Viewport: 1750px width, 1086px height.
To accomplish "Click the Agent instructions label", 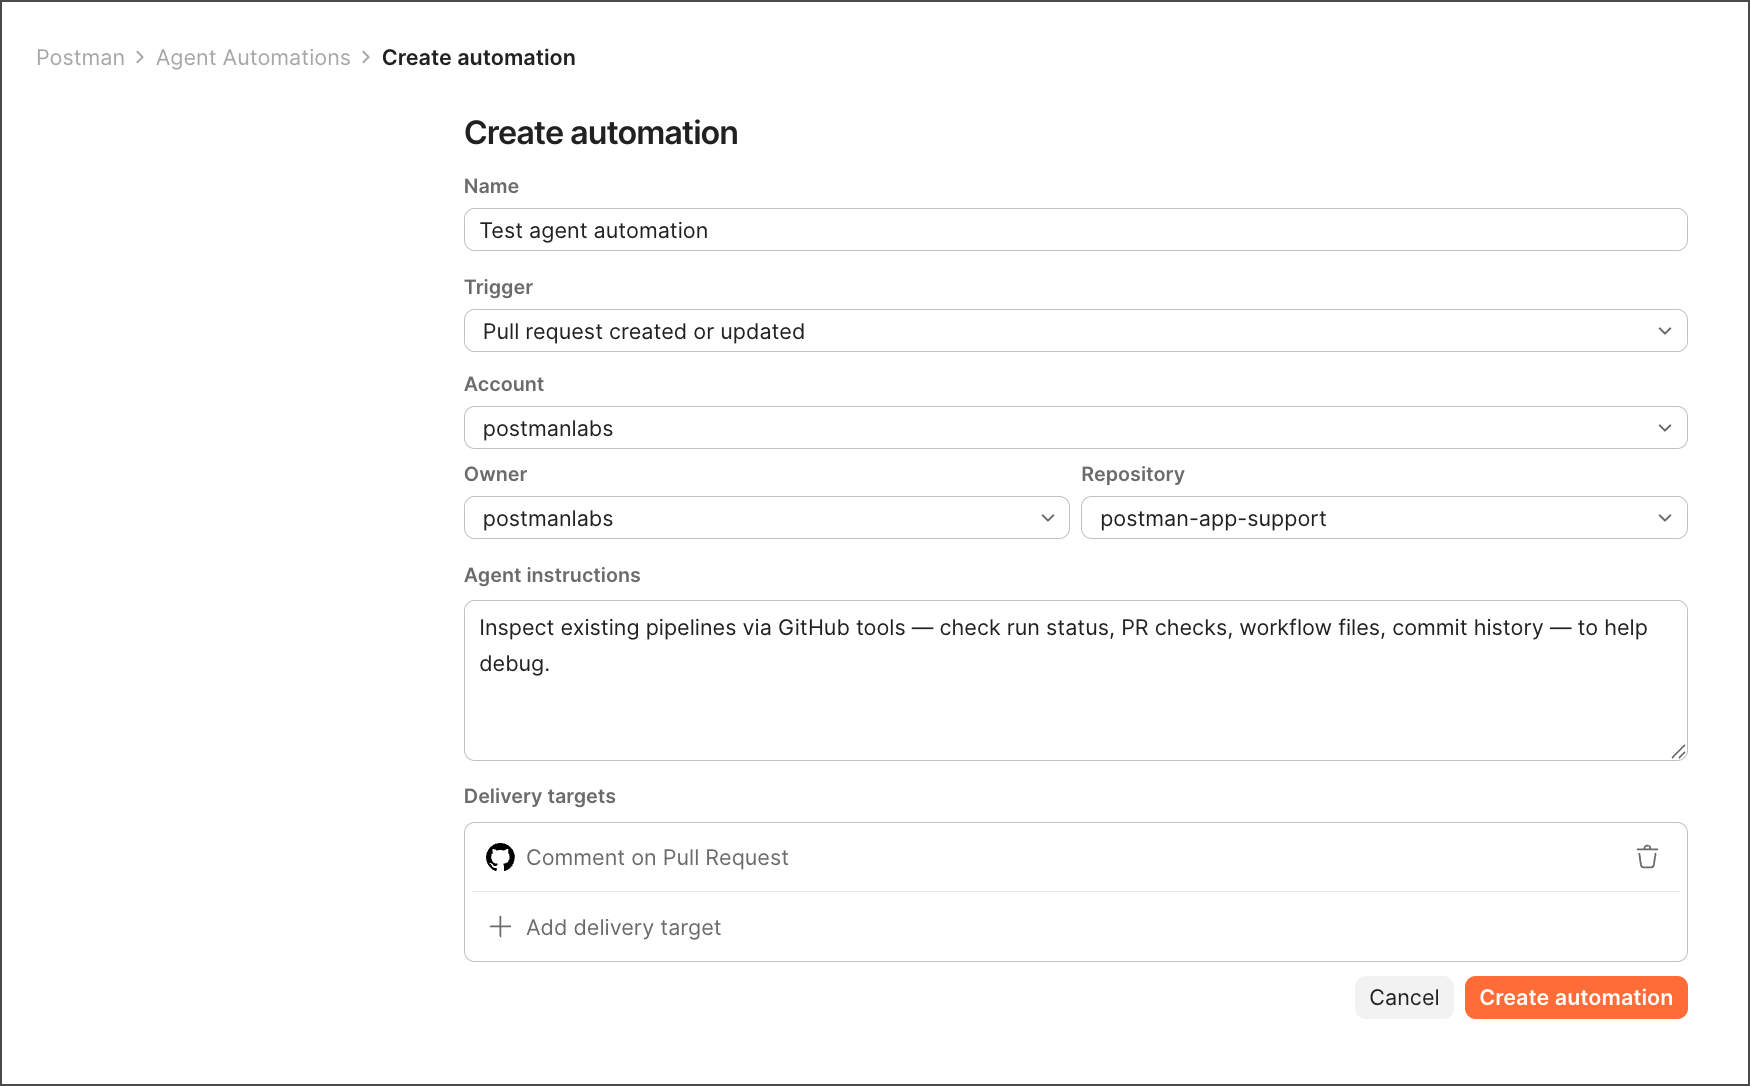I will point(552,575).
